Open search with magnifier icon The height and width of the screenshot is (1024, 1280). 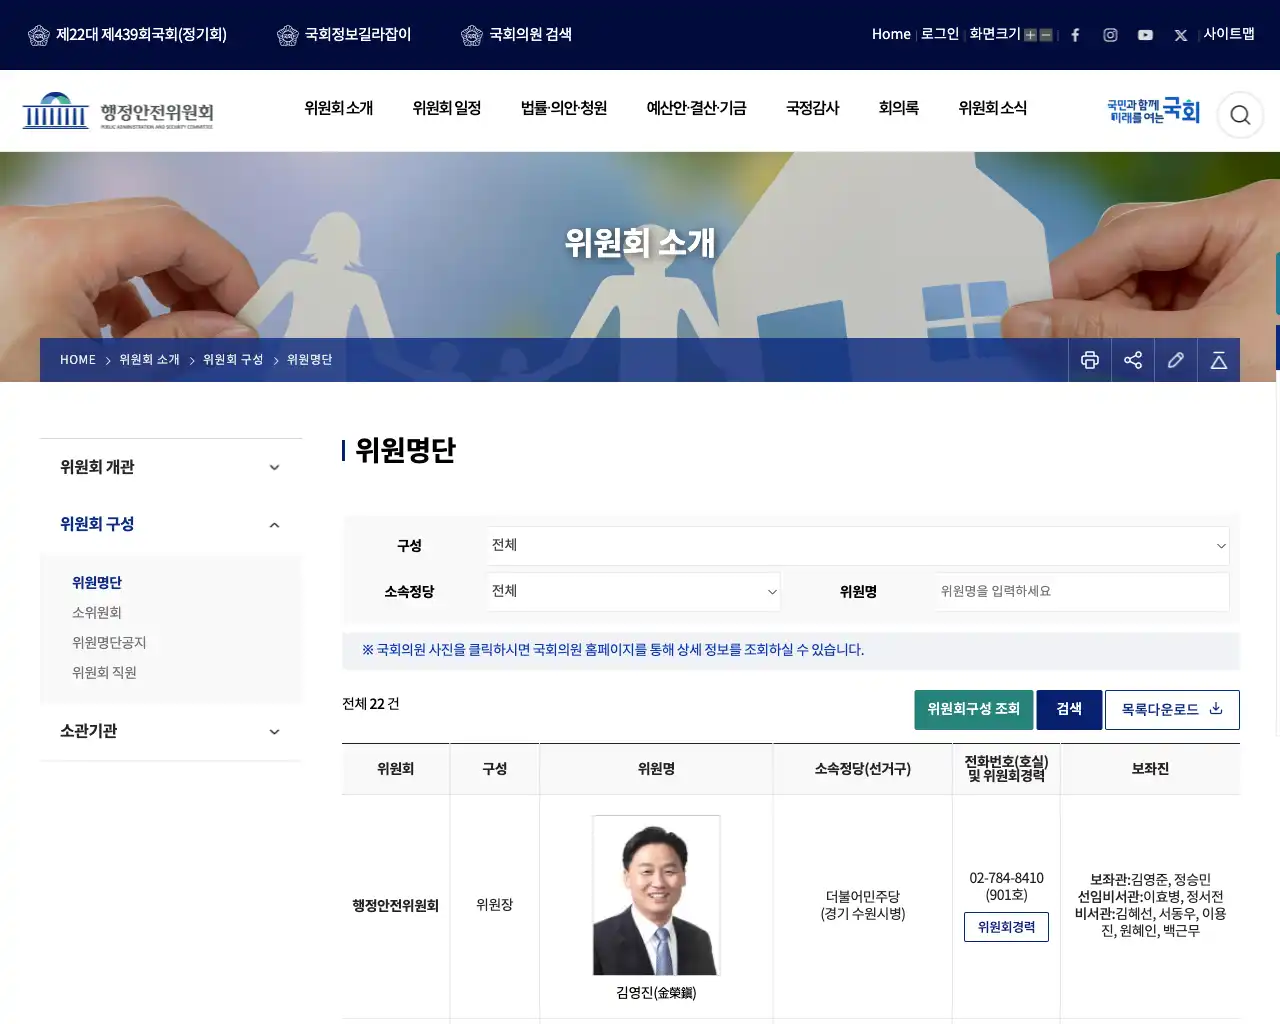(x=1240, y=115)
